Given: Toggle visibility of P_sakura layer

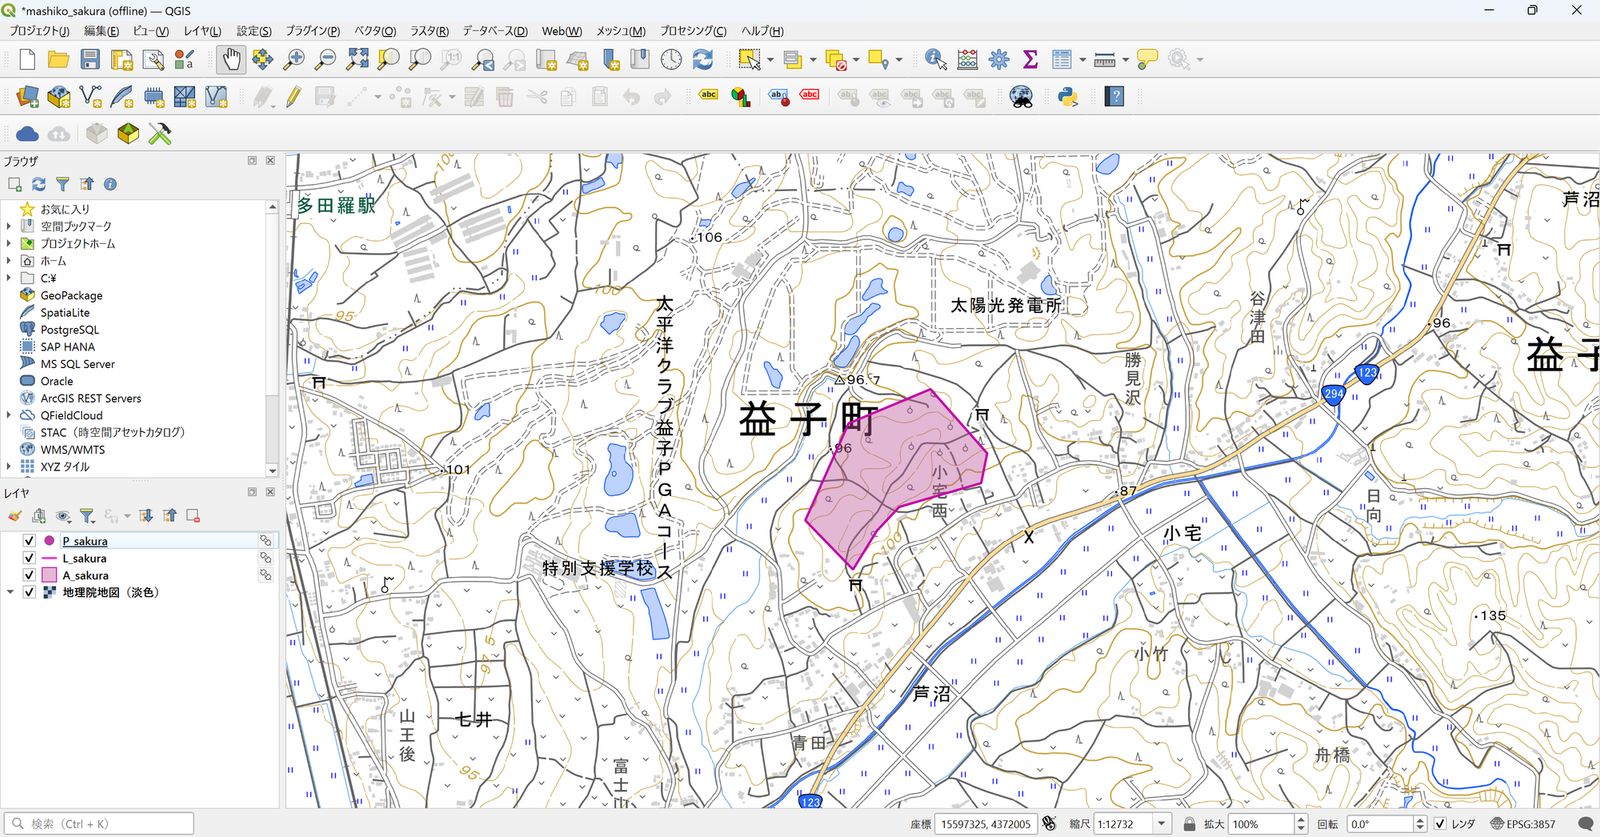Looking at the screenshot, I should (29, 541).
